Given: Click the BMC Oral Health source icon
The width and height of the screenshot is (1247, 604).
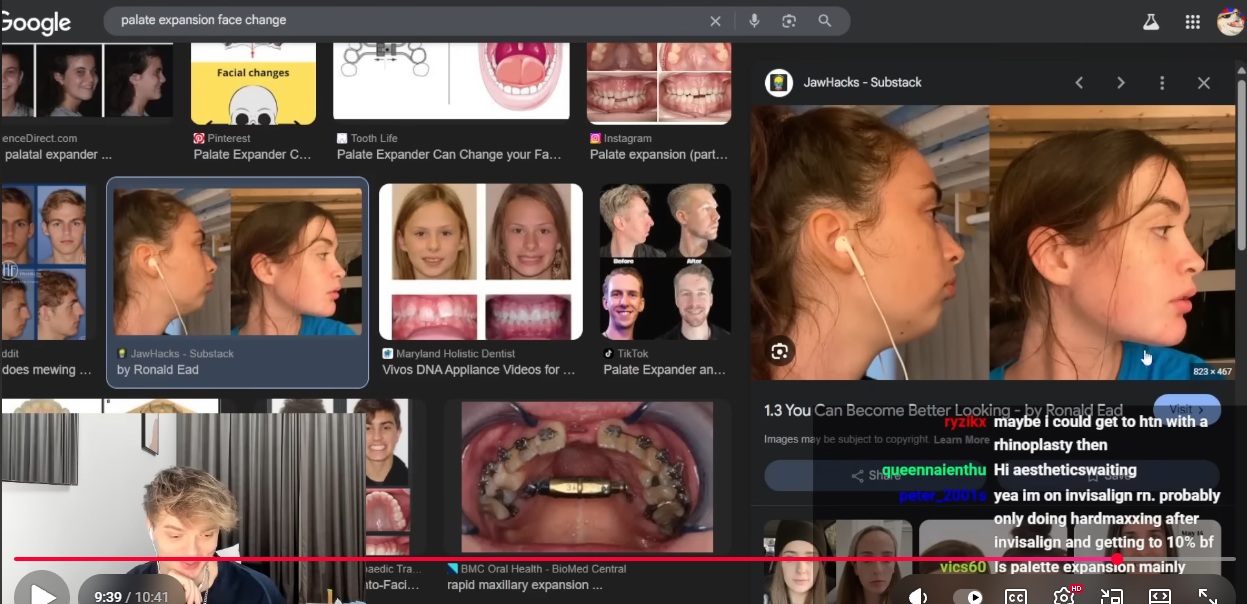Looking at the screenshot, I should click(x=453, y=568).
